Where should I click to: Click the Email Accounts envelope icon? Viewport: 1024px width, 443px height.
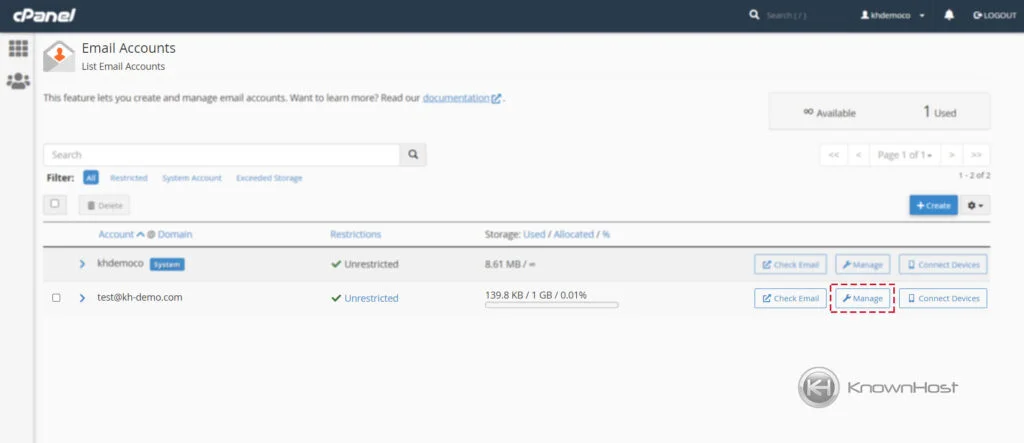(59, 56)
